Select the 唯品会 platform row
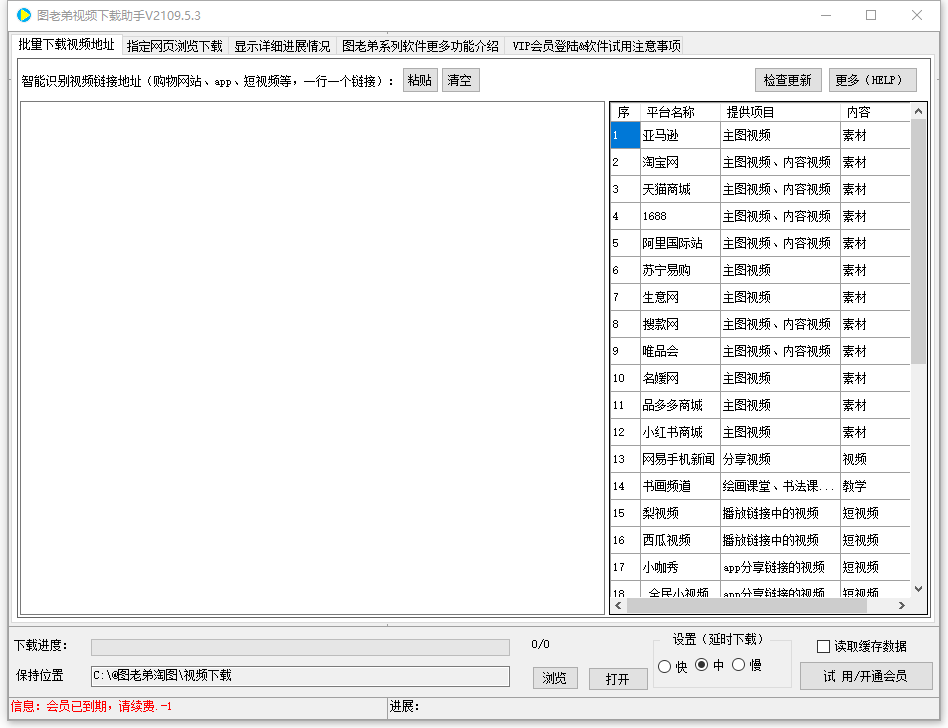 tap(760, 351)
